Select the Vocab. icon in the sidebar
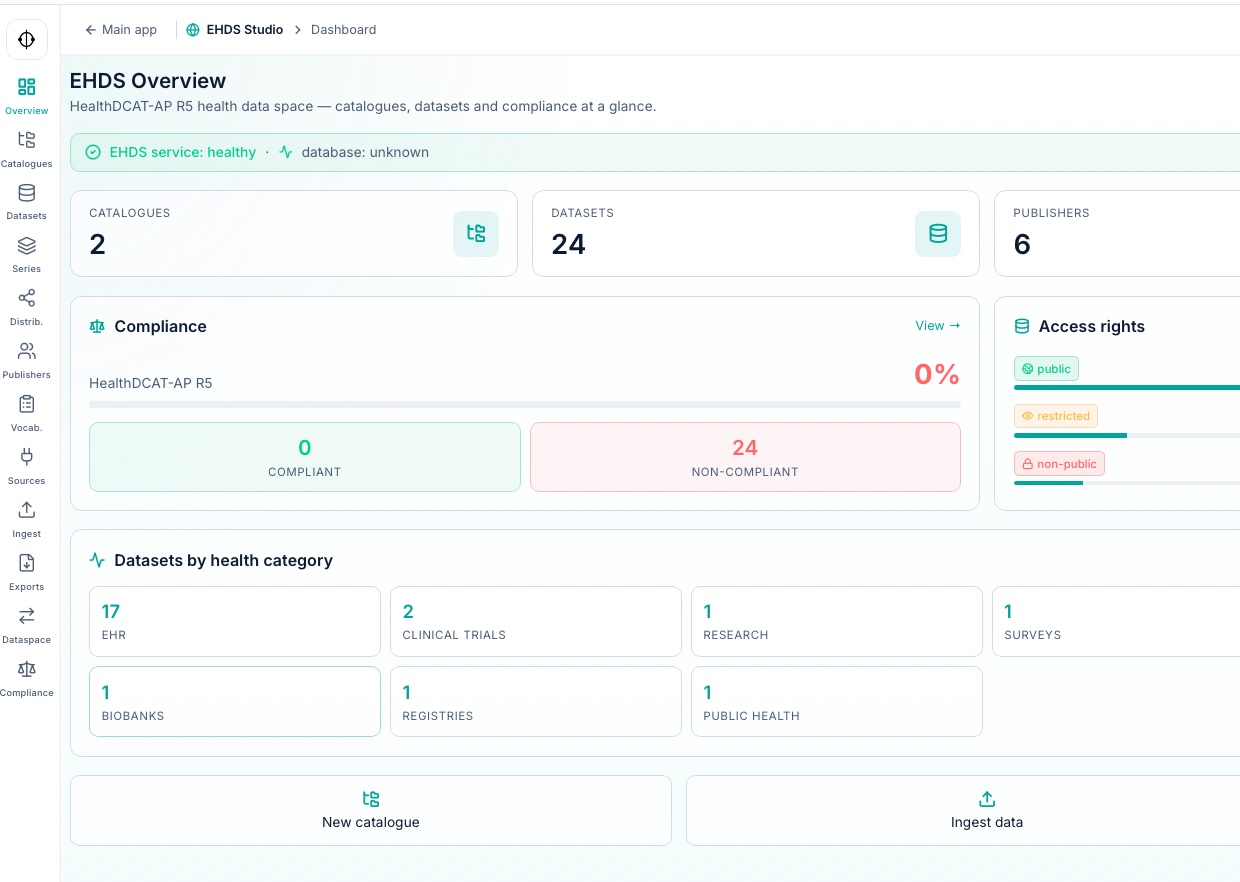 26,410
